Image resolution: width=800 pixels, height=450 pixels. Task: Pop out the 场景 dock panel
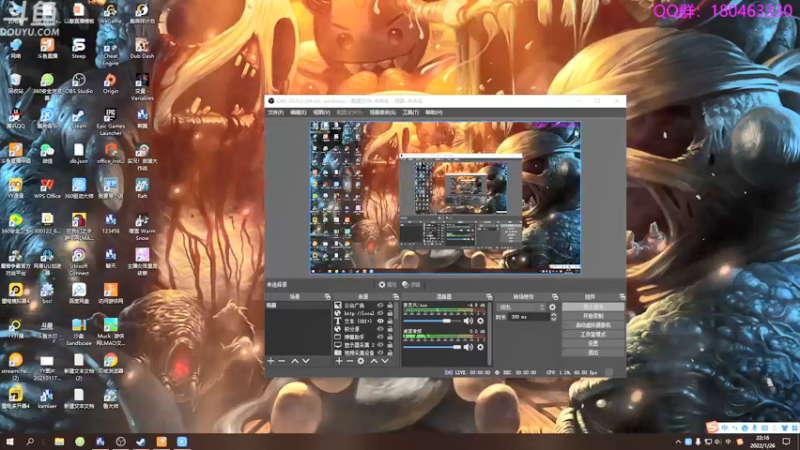(x=328, y=296)
